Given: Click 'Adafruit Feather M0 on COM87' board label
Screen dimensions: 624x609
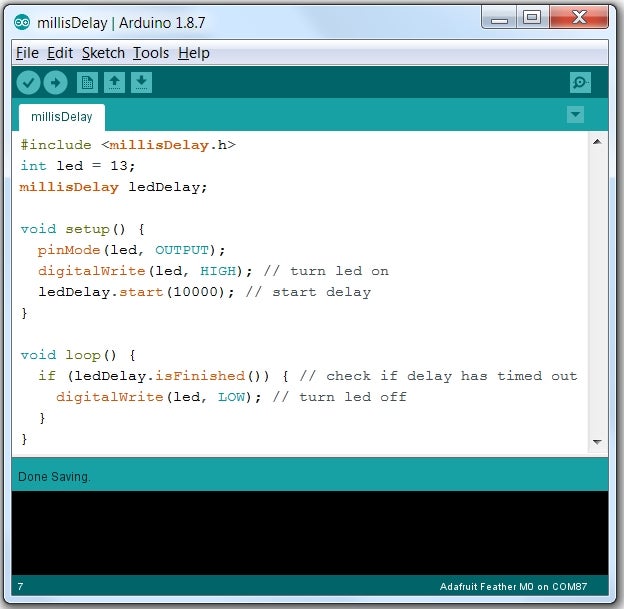Looking at the screenshot, I should (x=513, y=586).
